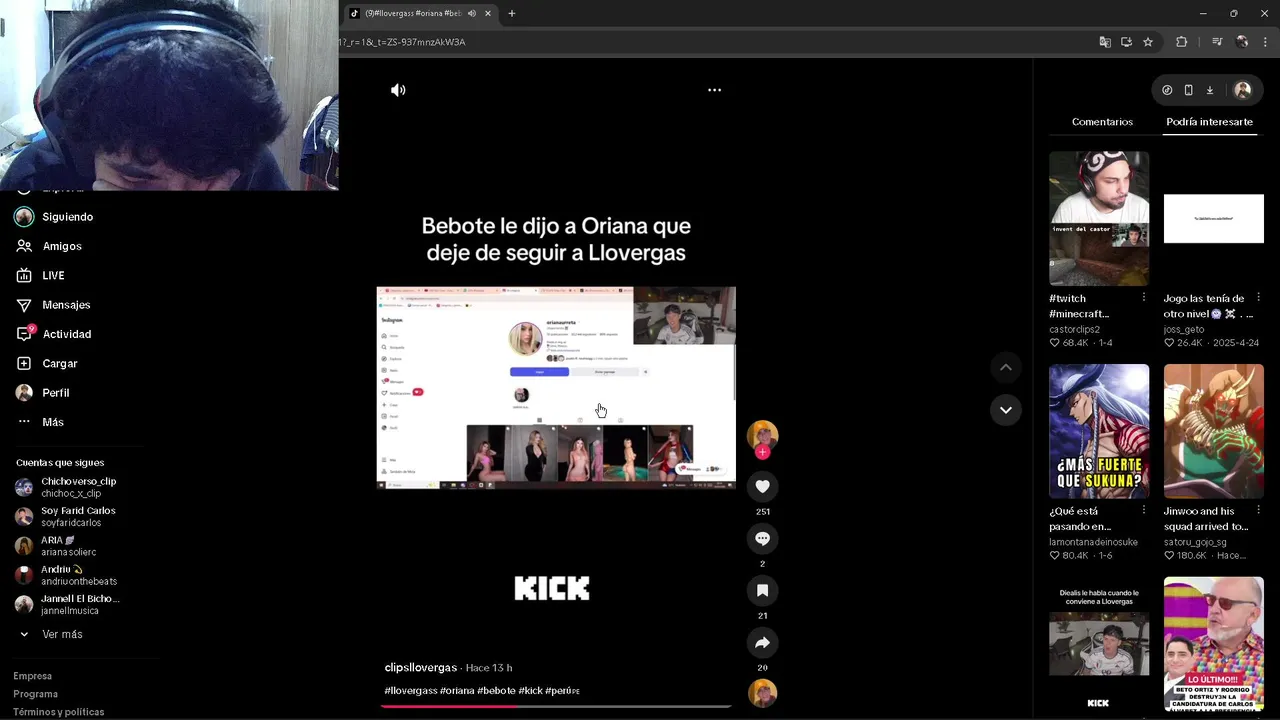Open the TikTok profile avatar menu

[x=1242, y=90]
